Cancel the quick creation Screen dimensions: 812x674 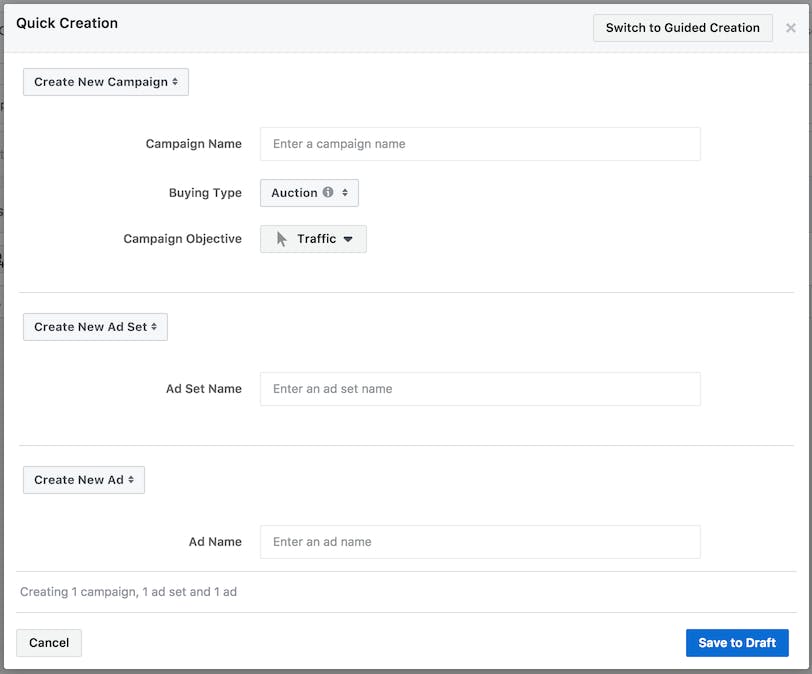(x=49, y=643)
